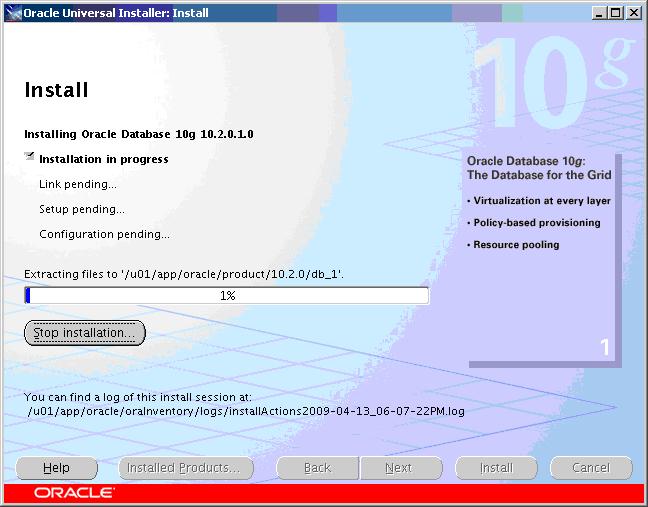Minimize the installer window

click(x=598, y=13)
